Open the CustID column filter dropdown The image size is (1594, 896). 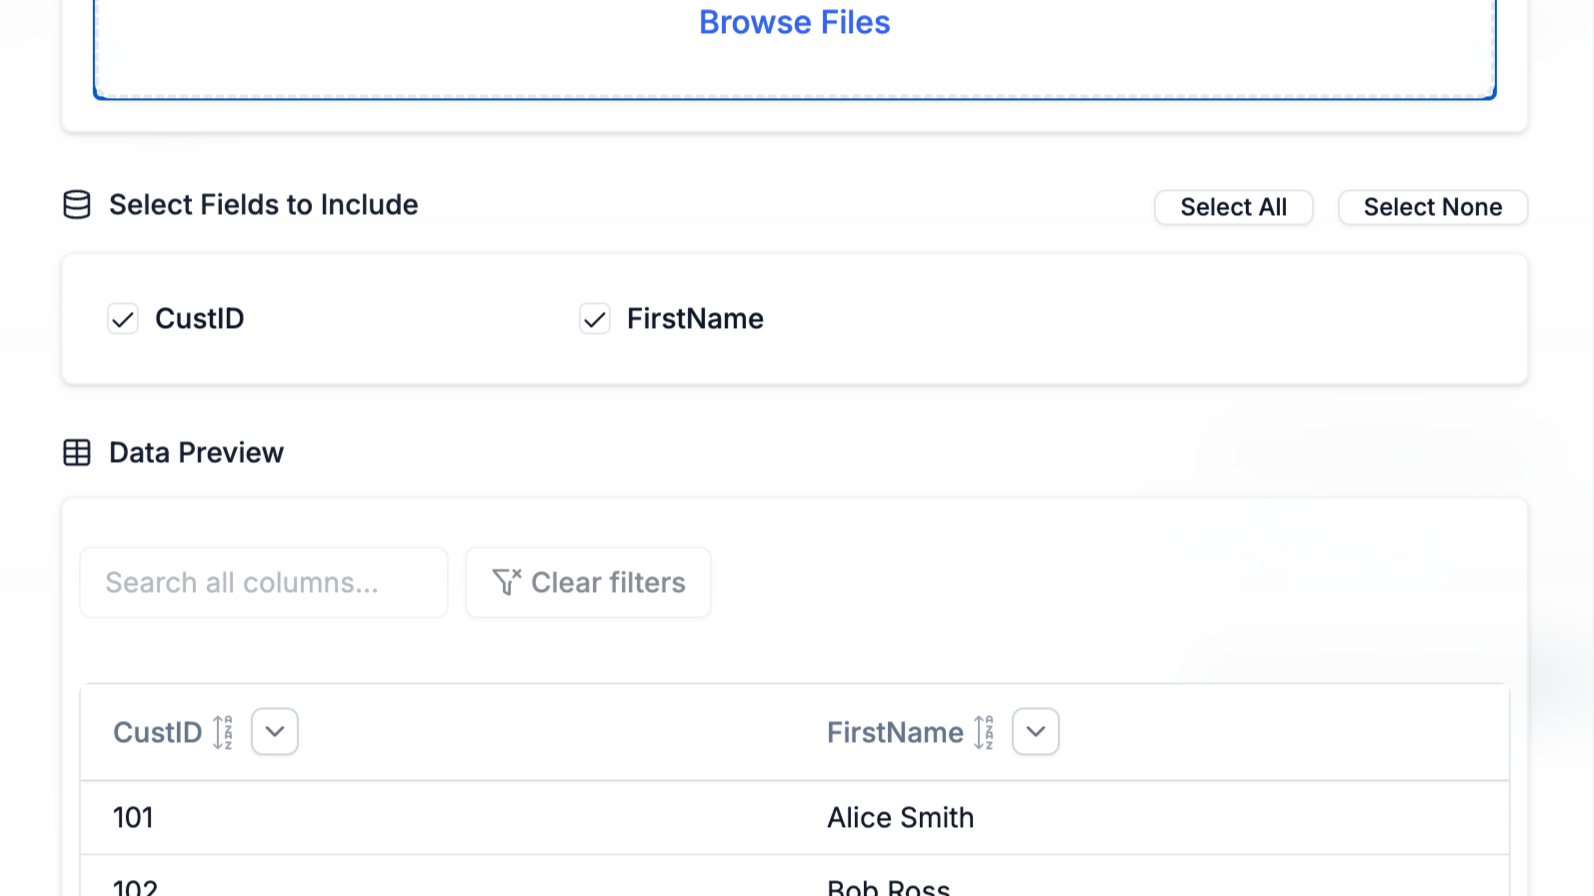click(x=275, y=731)
